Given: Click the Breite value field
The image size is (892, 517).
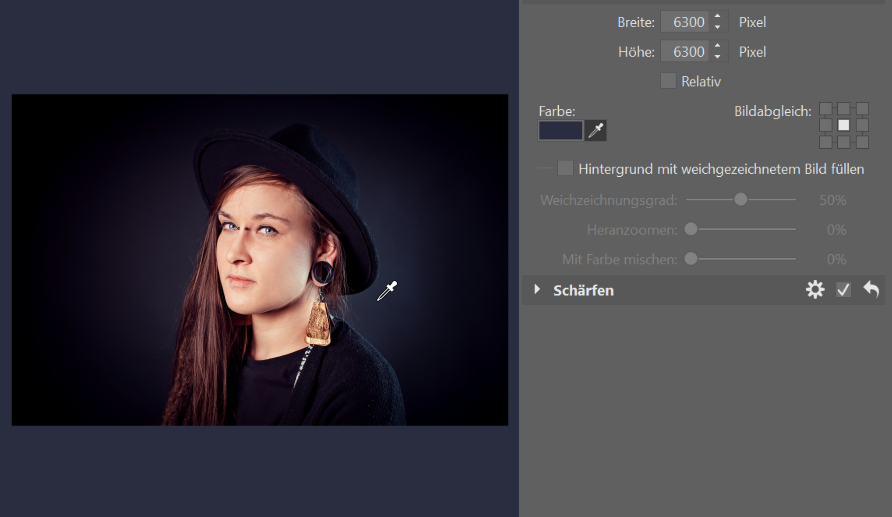Looking at the screenshot, I should (x=685, y=21).
